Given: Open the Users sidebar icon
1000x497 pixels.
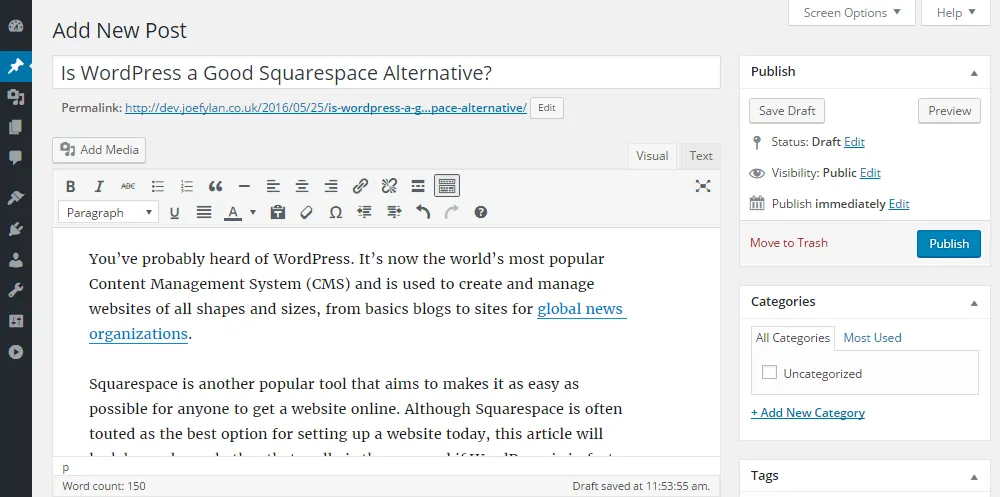Looking at the screenshot, I should pos(16,260).
